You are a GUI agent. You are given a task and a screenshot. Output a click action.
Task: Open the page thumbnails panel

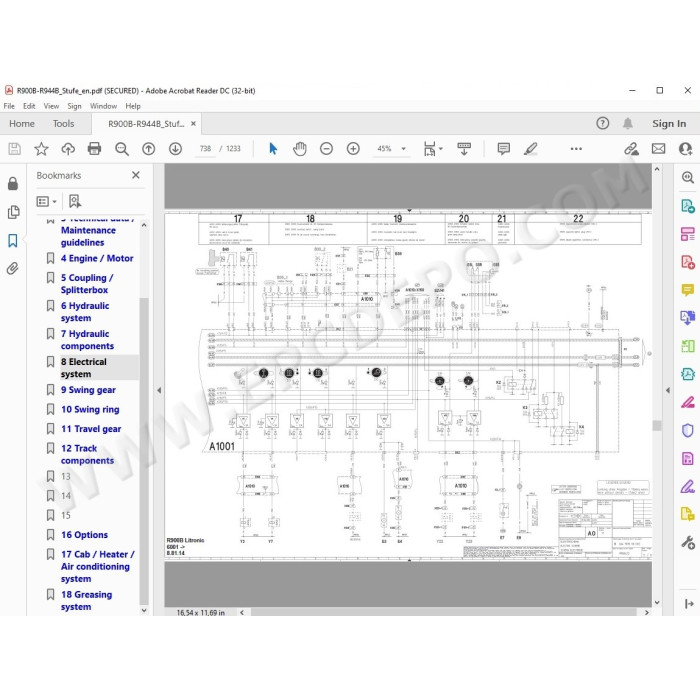(x=13, y=212)
